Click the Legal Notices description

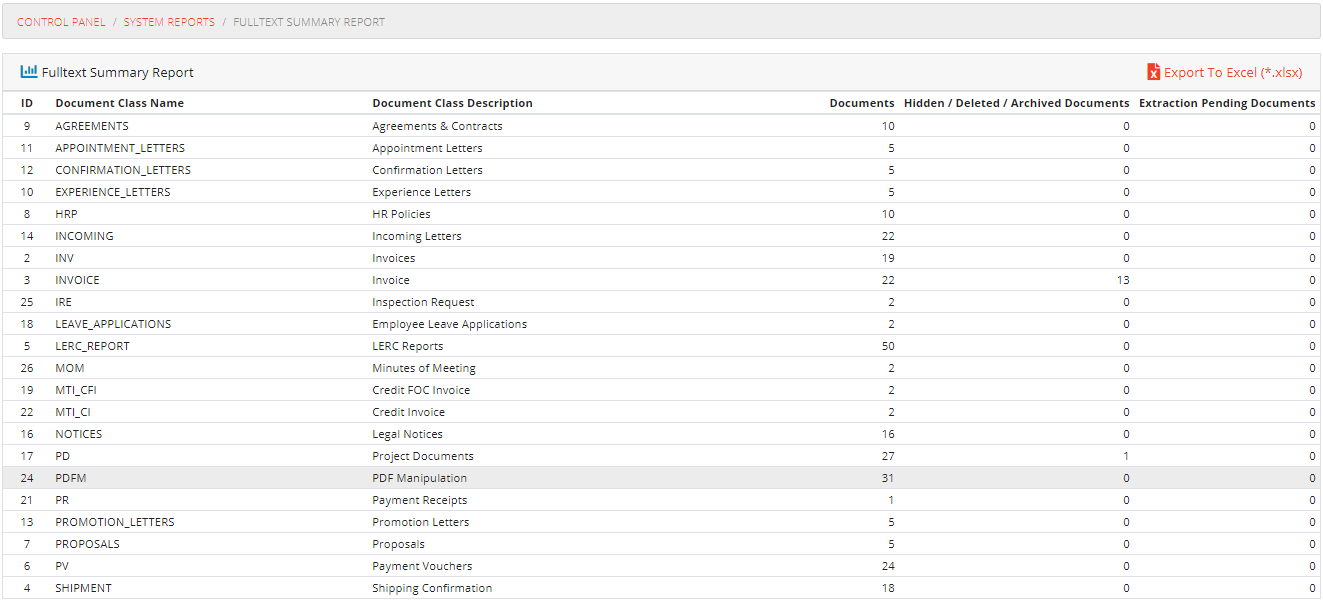click(x=407, y=434)
